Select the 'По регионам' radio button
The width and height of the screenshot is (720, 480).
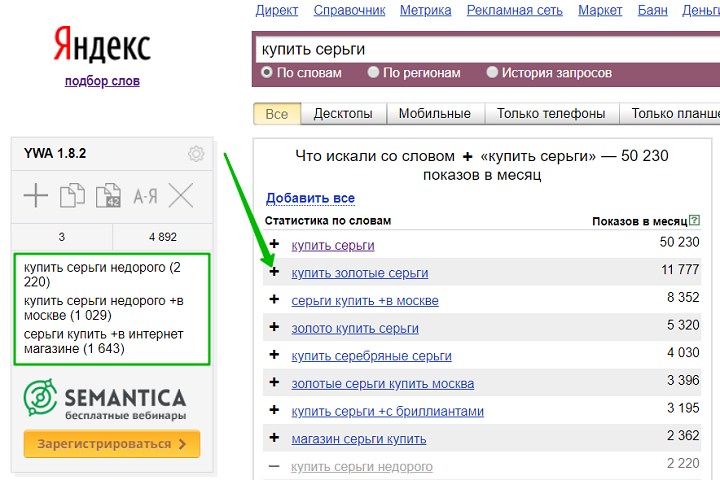[x=373, y=72]
